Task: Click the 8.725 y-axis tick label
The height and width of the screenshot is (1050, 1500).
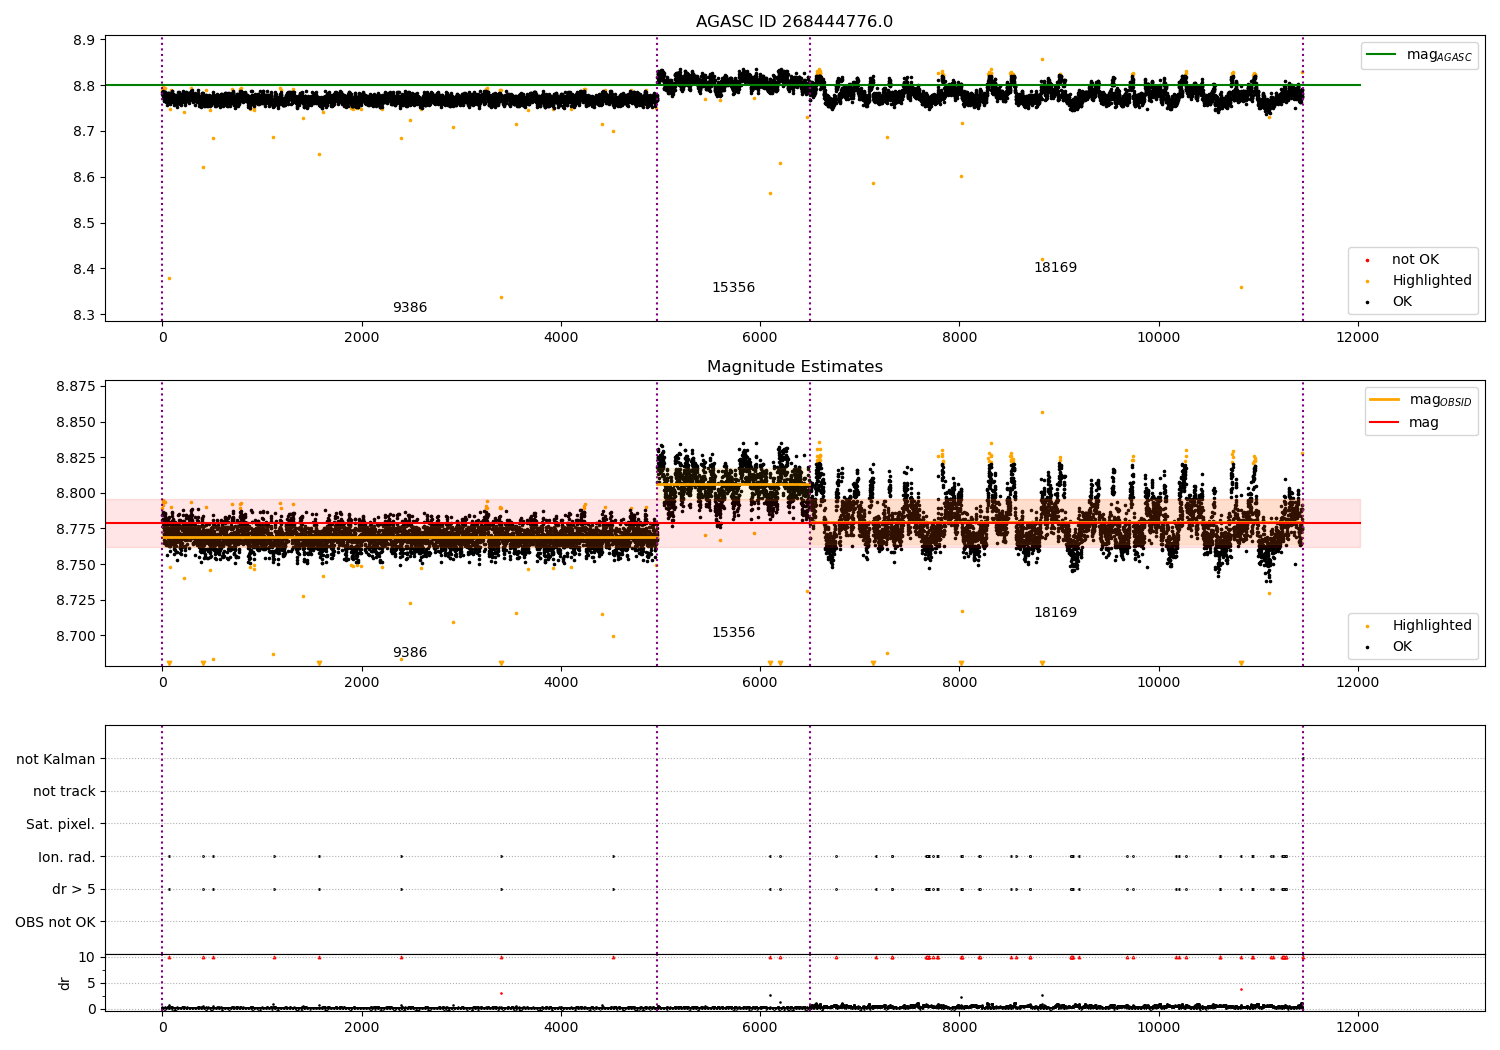Action: click(76, 600)
